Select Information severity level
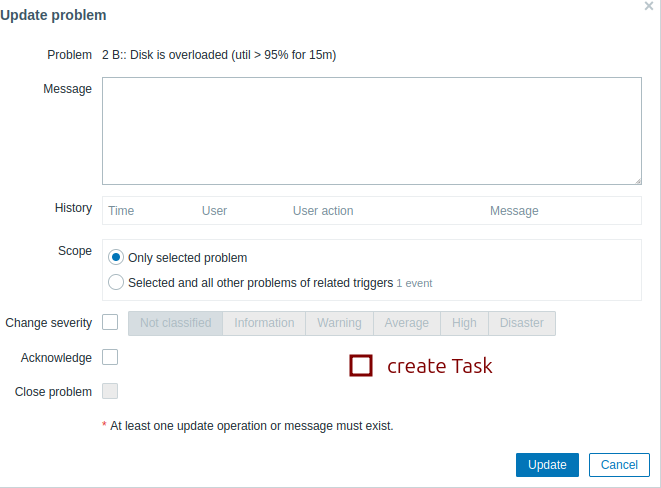 264,323
